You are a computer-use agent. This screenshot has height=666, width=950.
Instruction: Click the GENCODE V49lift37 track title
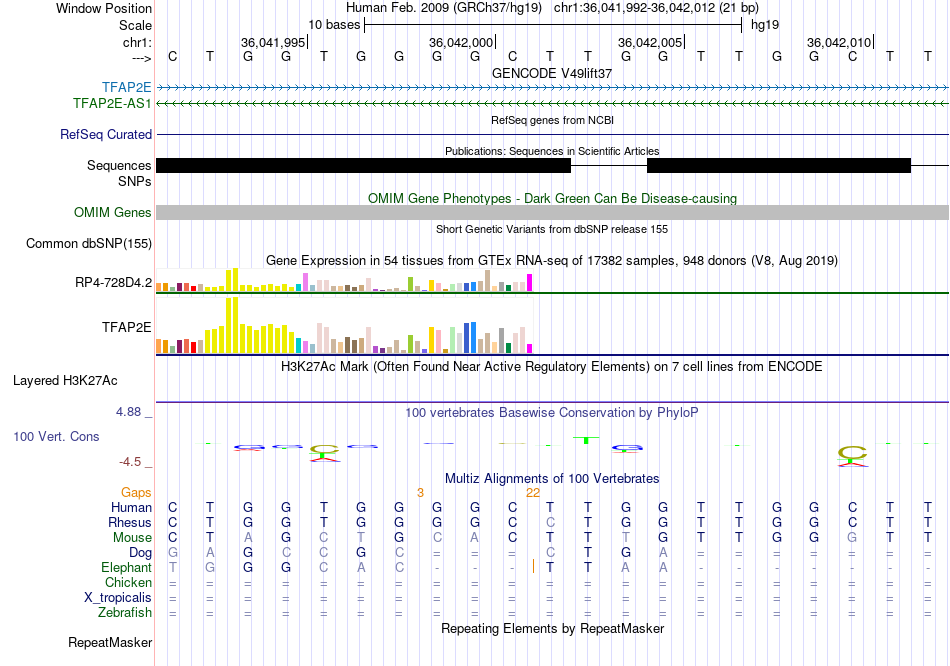coord(552,73)
